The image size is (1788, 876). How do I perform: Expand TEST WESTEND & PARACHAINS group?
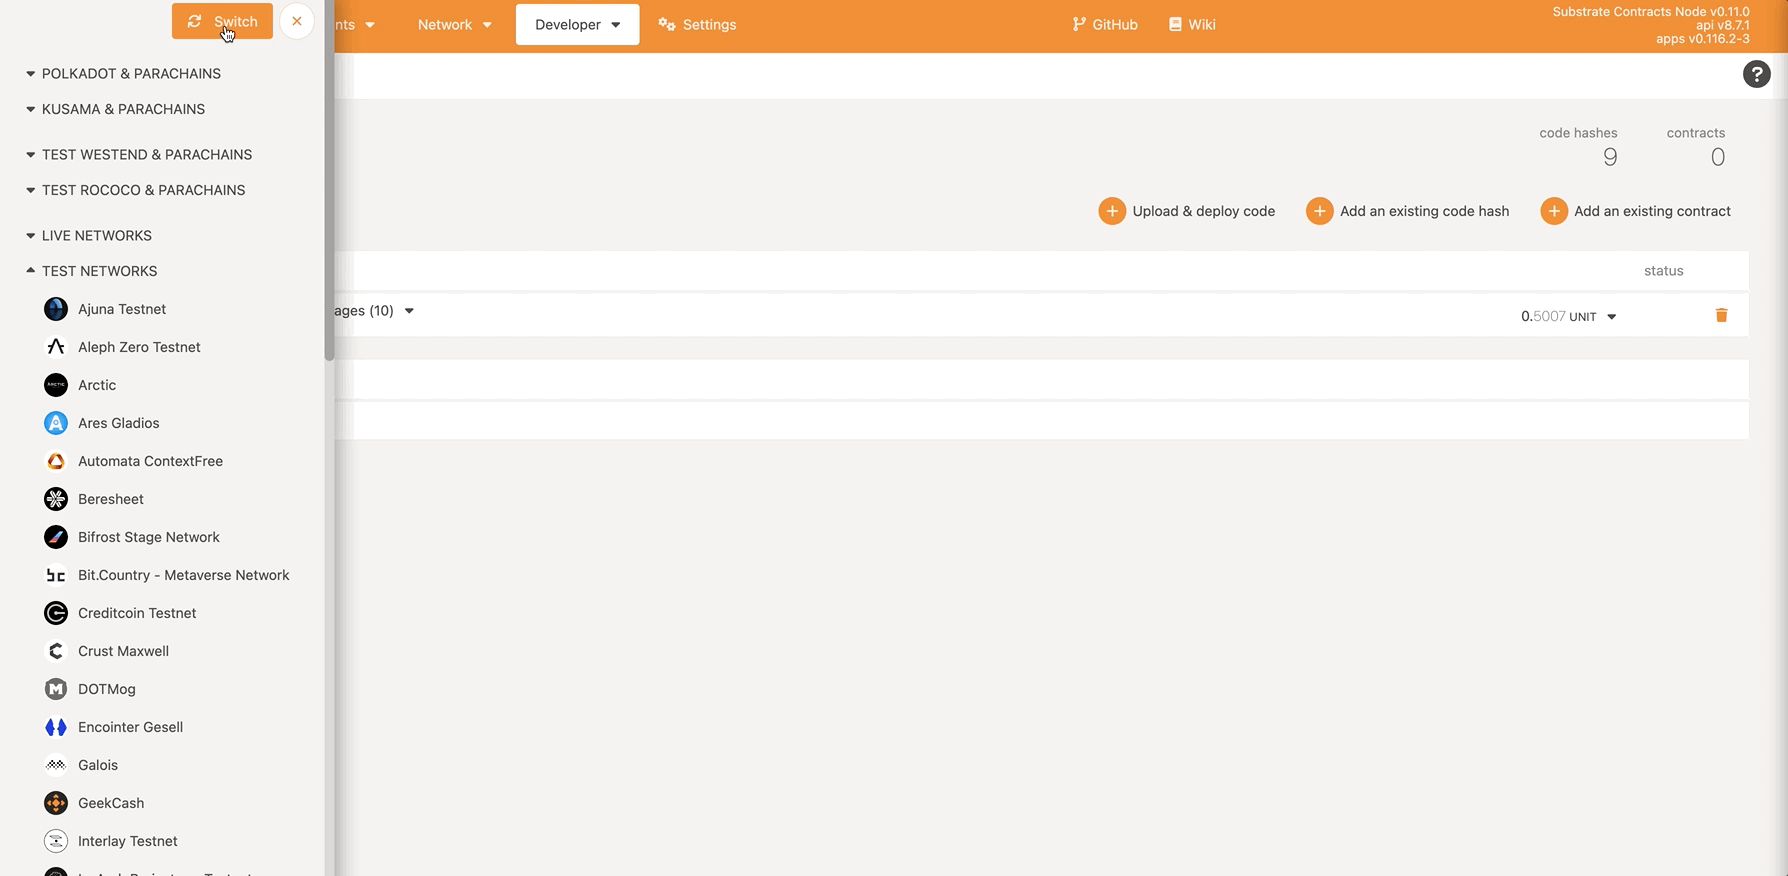(x=139, y=154)
